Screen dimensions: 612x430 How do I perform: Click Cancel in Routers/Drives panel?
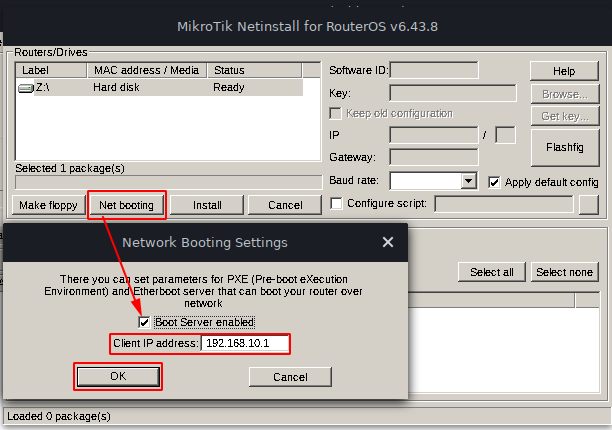tap(285, 205)
